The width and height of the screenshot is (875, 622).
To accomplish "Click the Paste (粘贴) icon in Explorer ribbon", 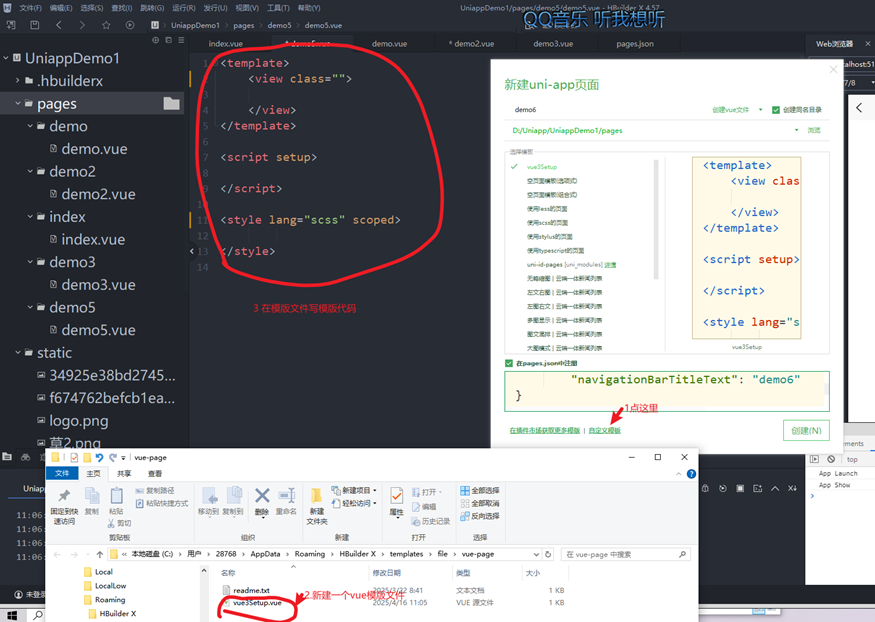I will [x=116, y=496].
